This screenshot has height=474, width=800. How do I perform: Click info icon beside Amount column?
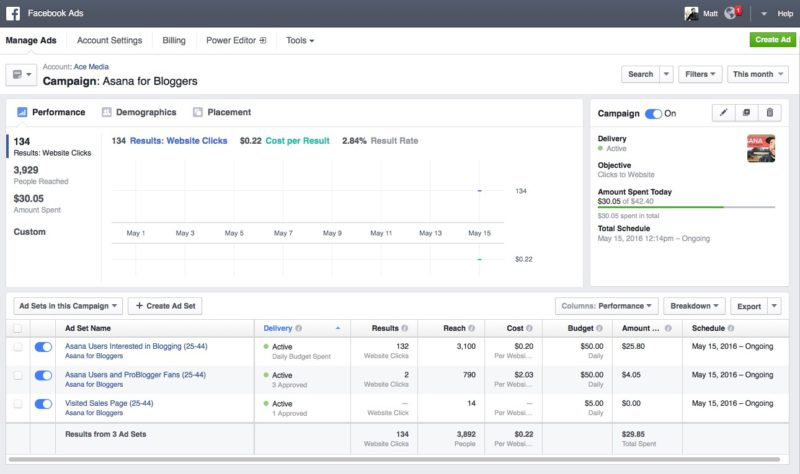(x=668, y=329)
